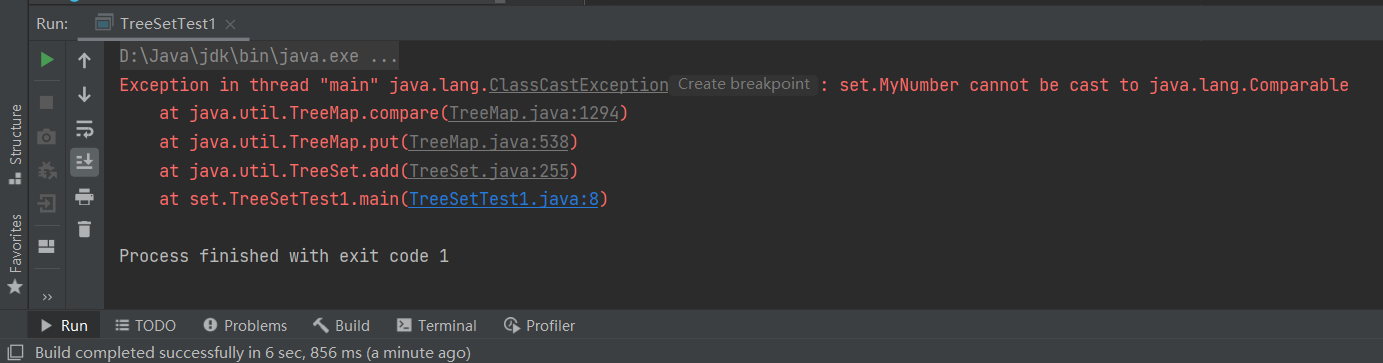Jump up the stack trace with up arrow
Screen dimensions: 1383x363
pos(84,60)
